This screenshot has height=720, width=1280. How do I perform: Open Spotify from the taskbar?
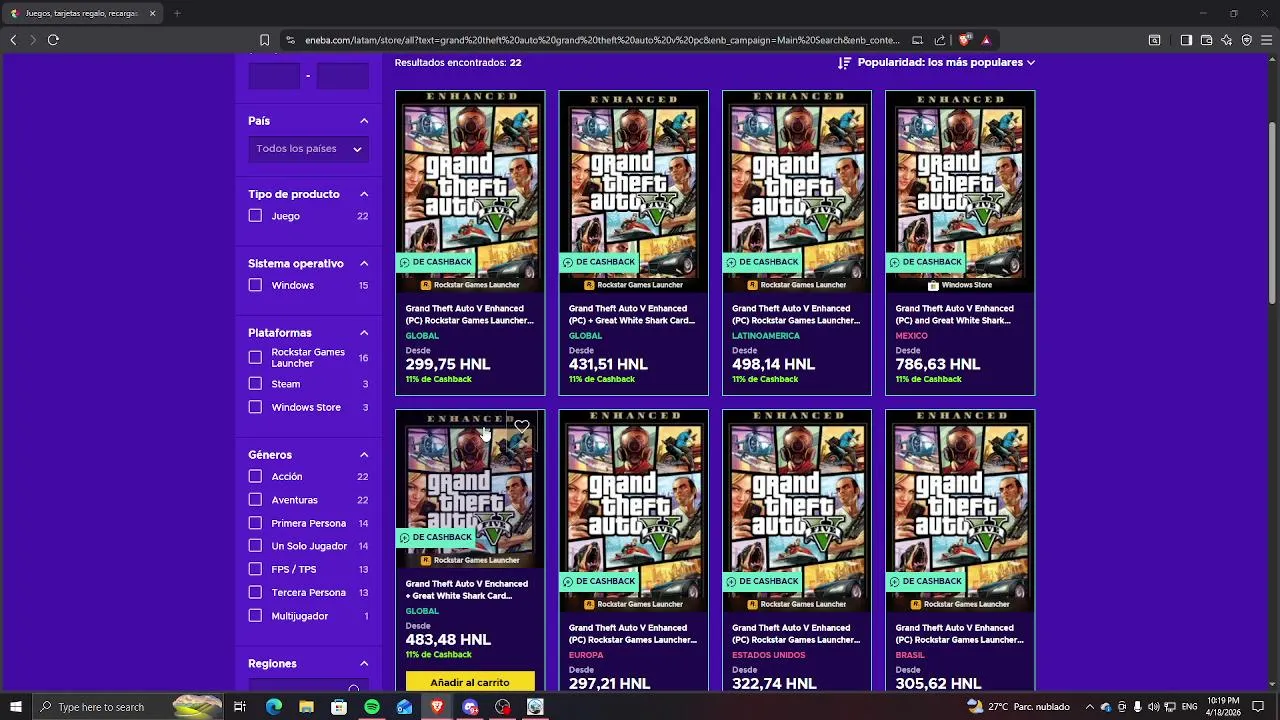(372, 707)
